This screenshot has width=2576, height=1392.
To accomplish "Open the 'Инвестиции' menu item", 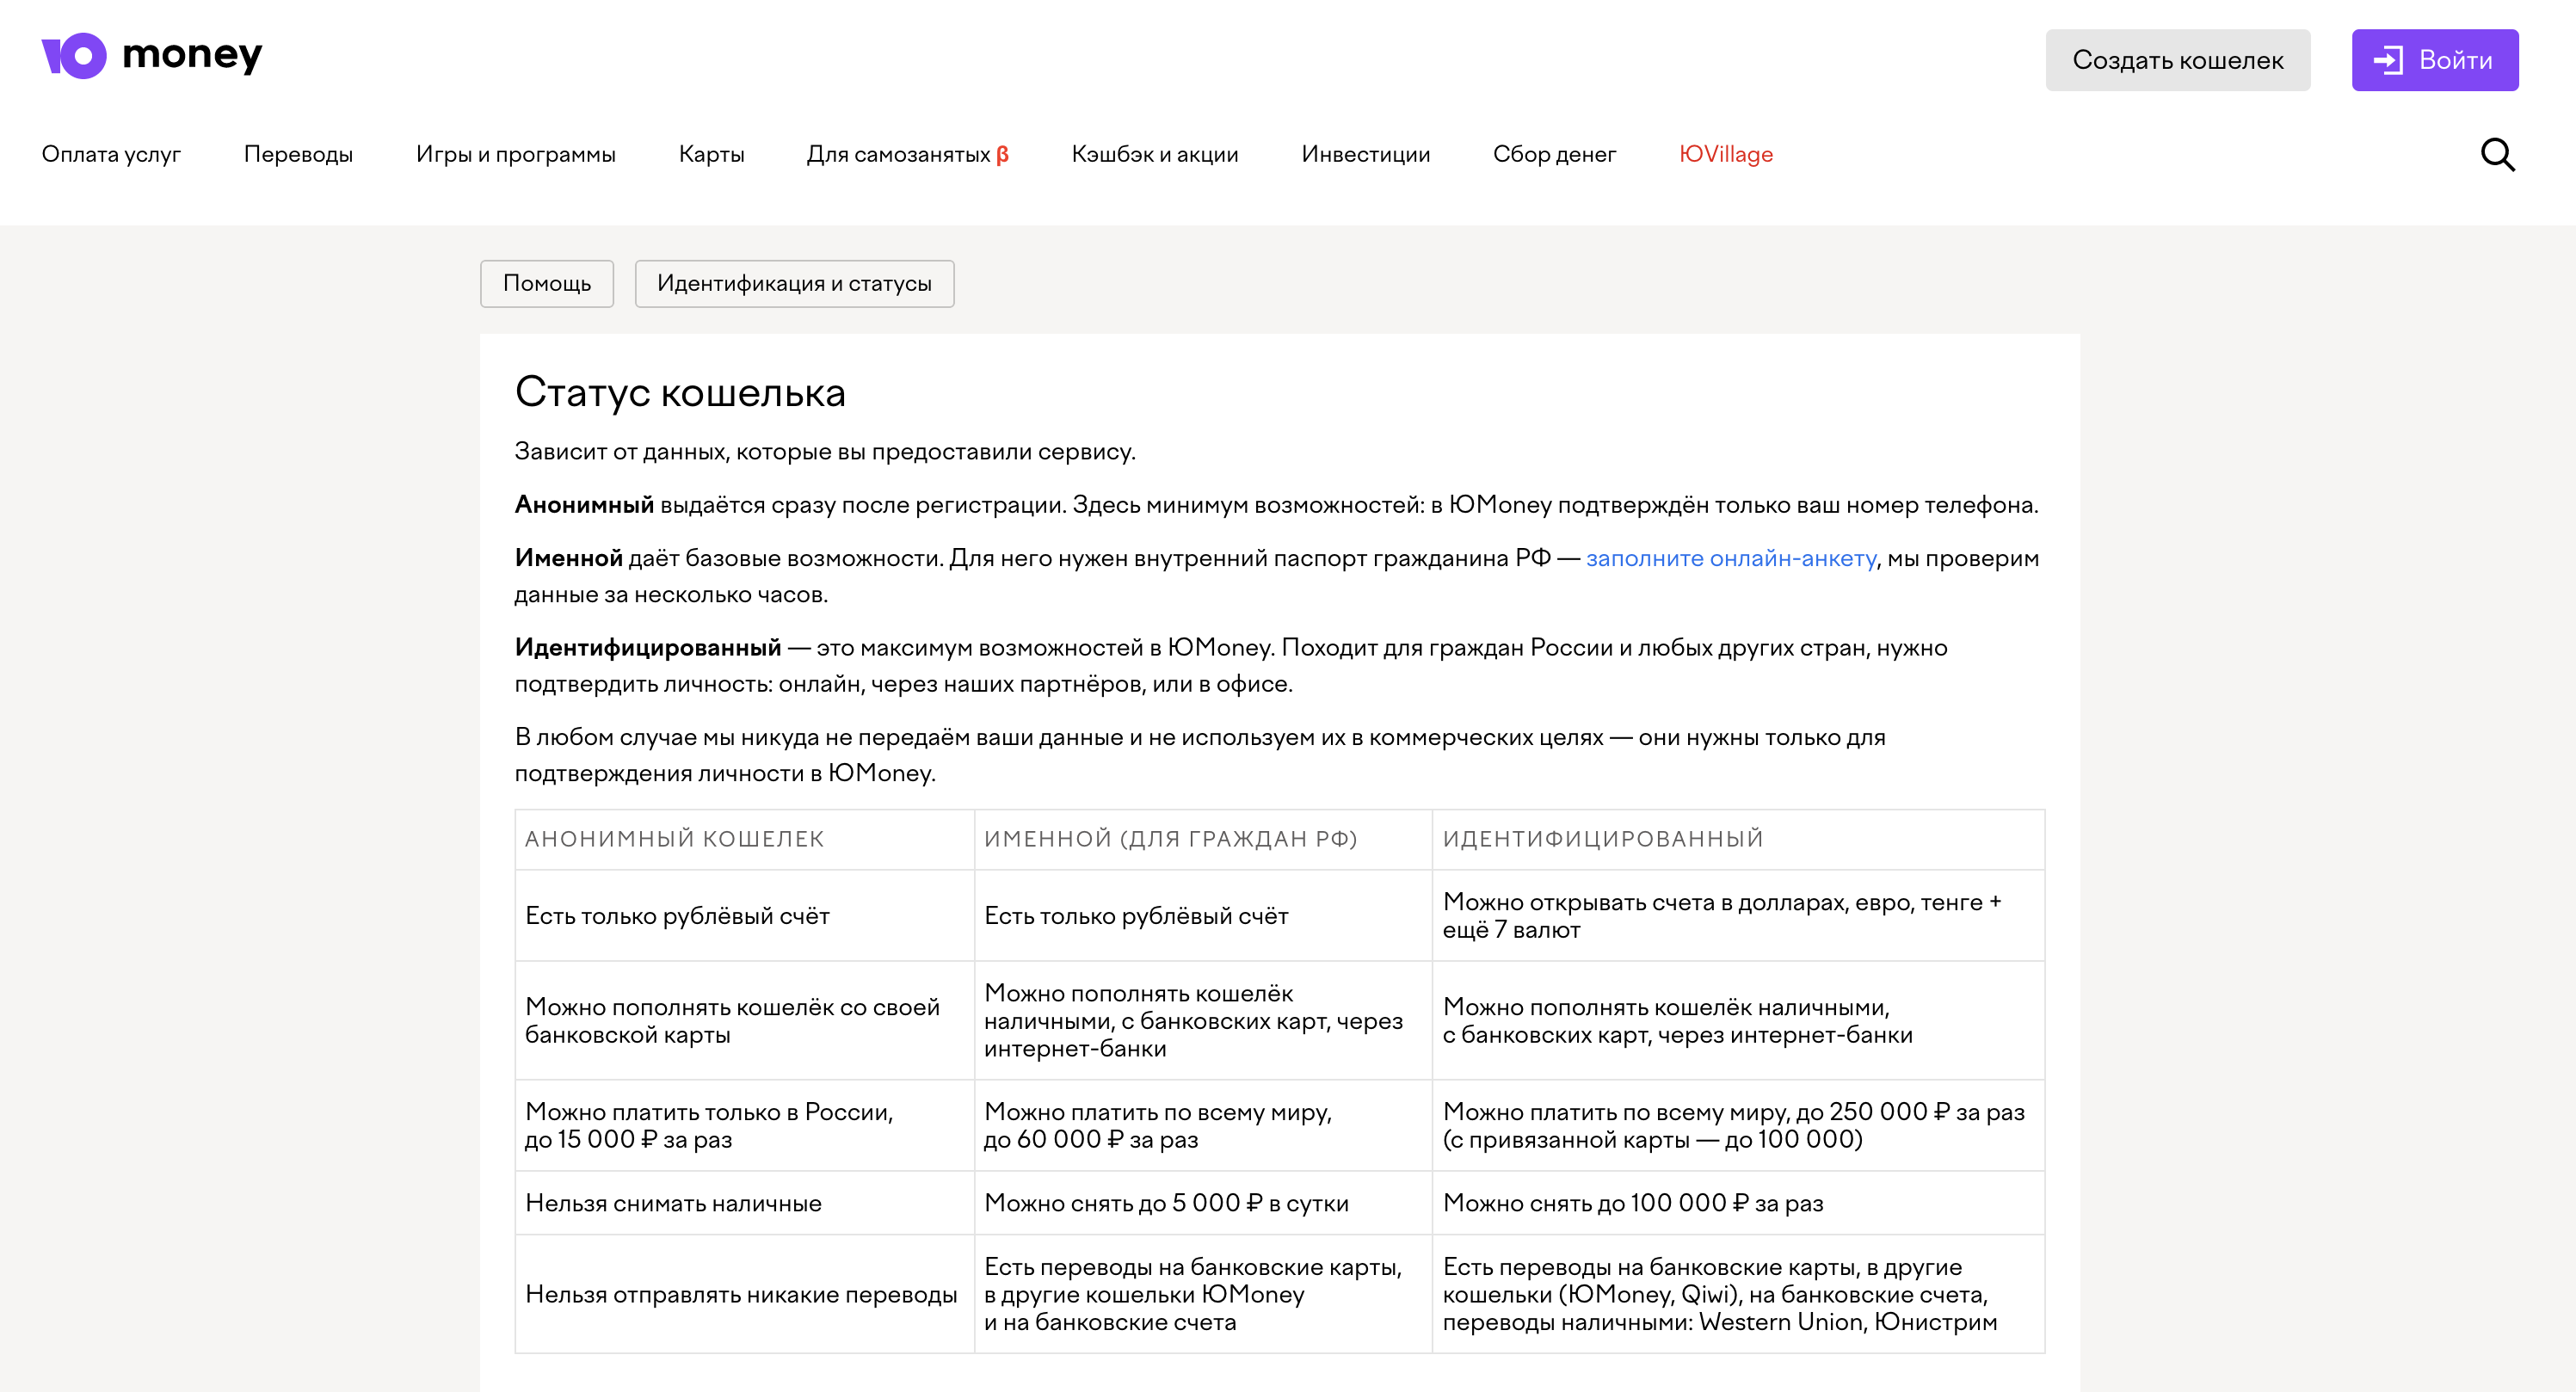I will [1365, 154].
